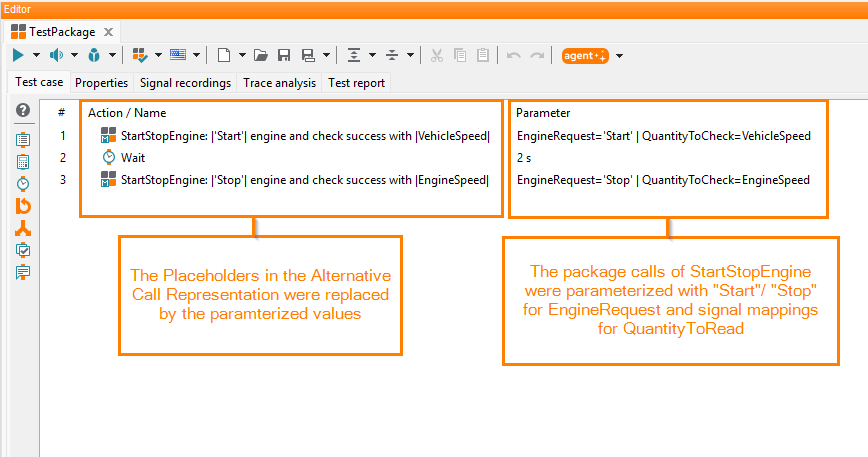
Task: Open a file via the folder icon
Action: (261, 55)
